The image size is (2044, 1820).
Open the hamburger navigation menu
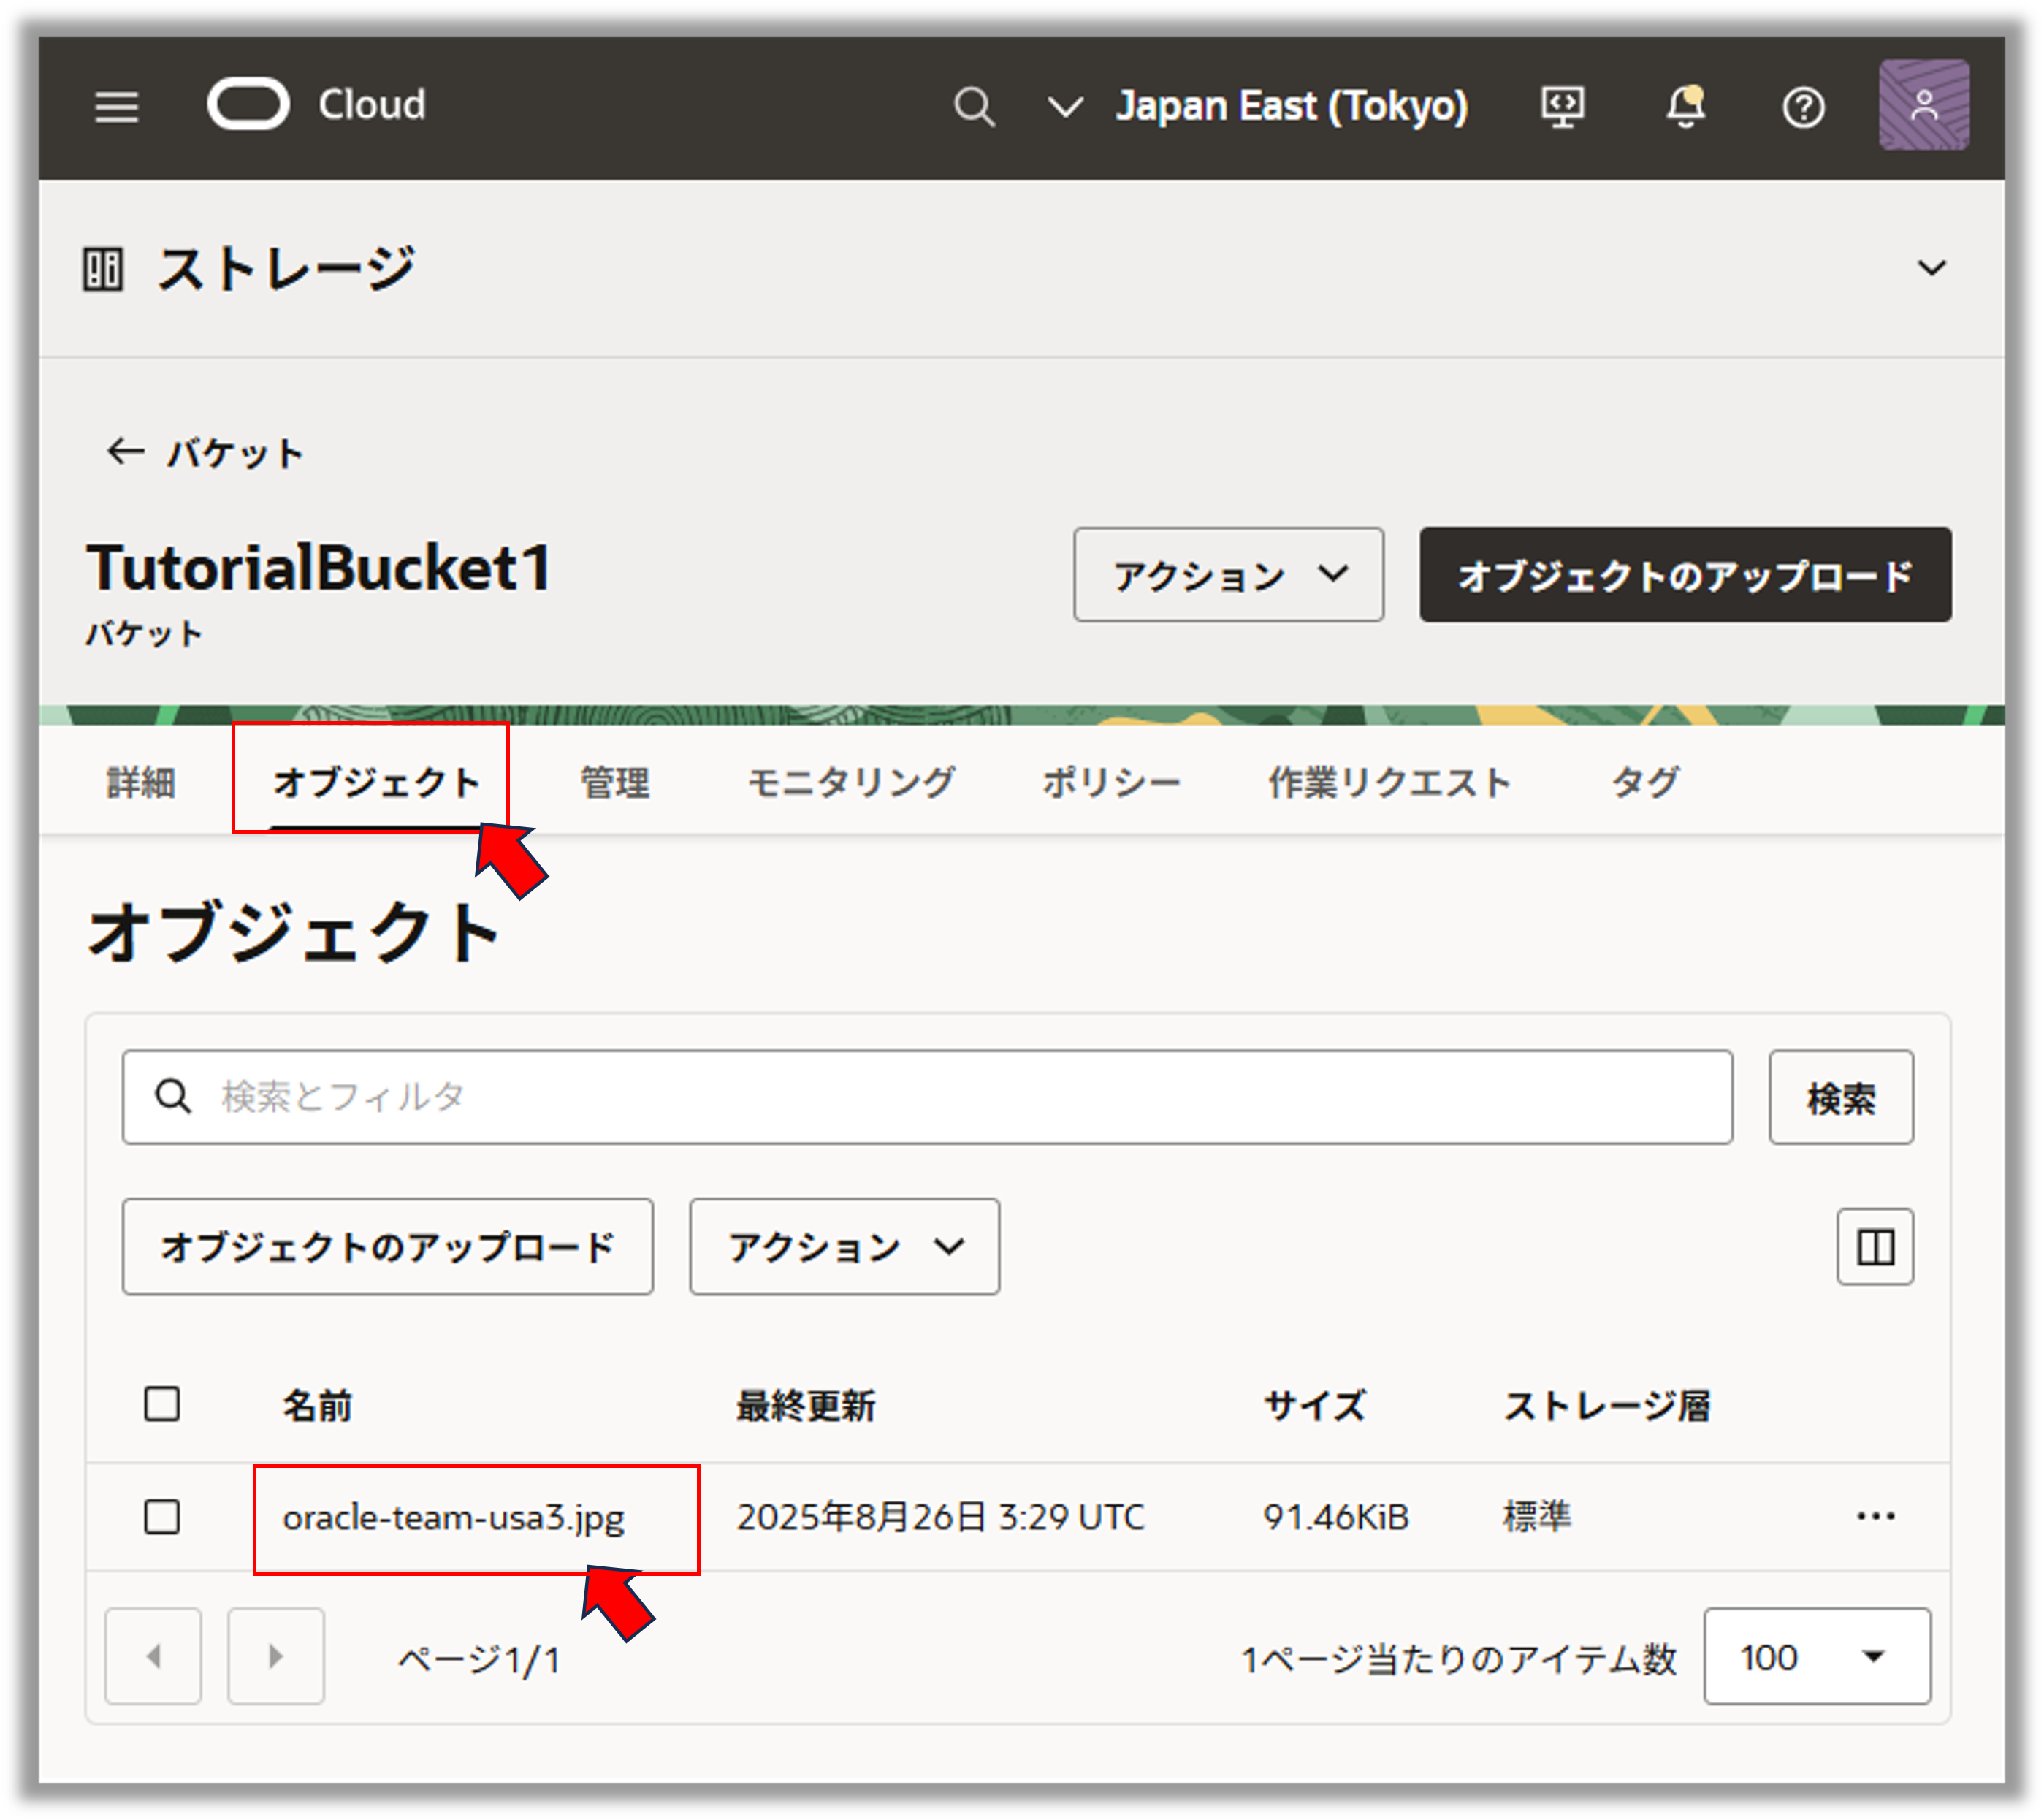116,106
